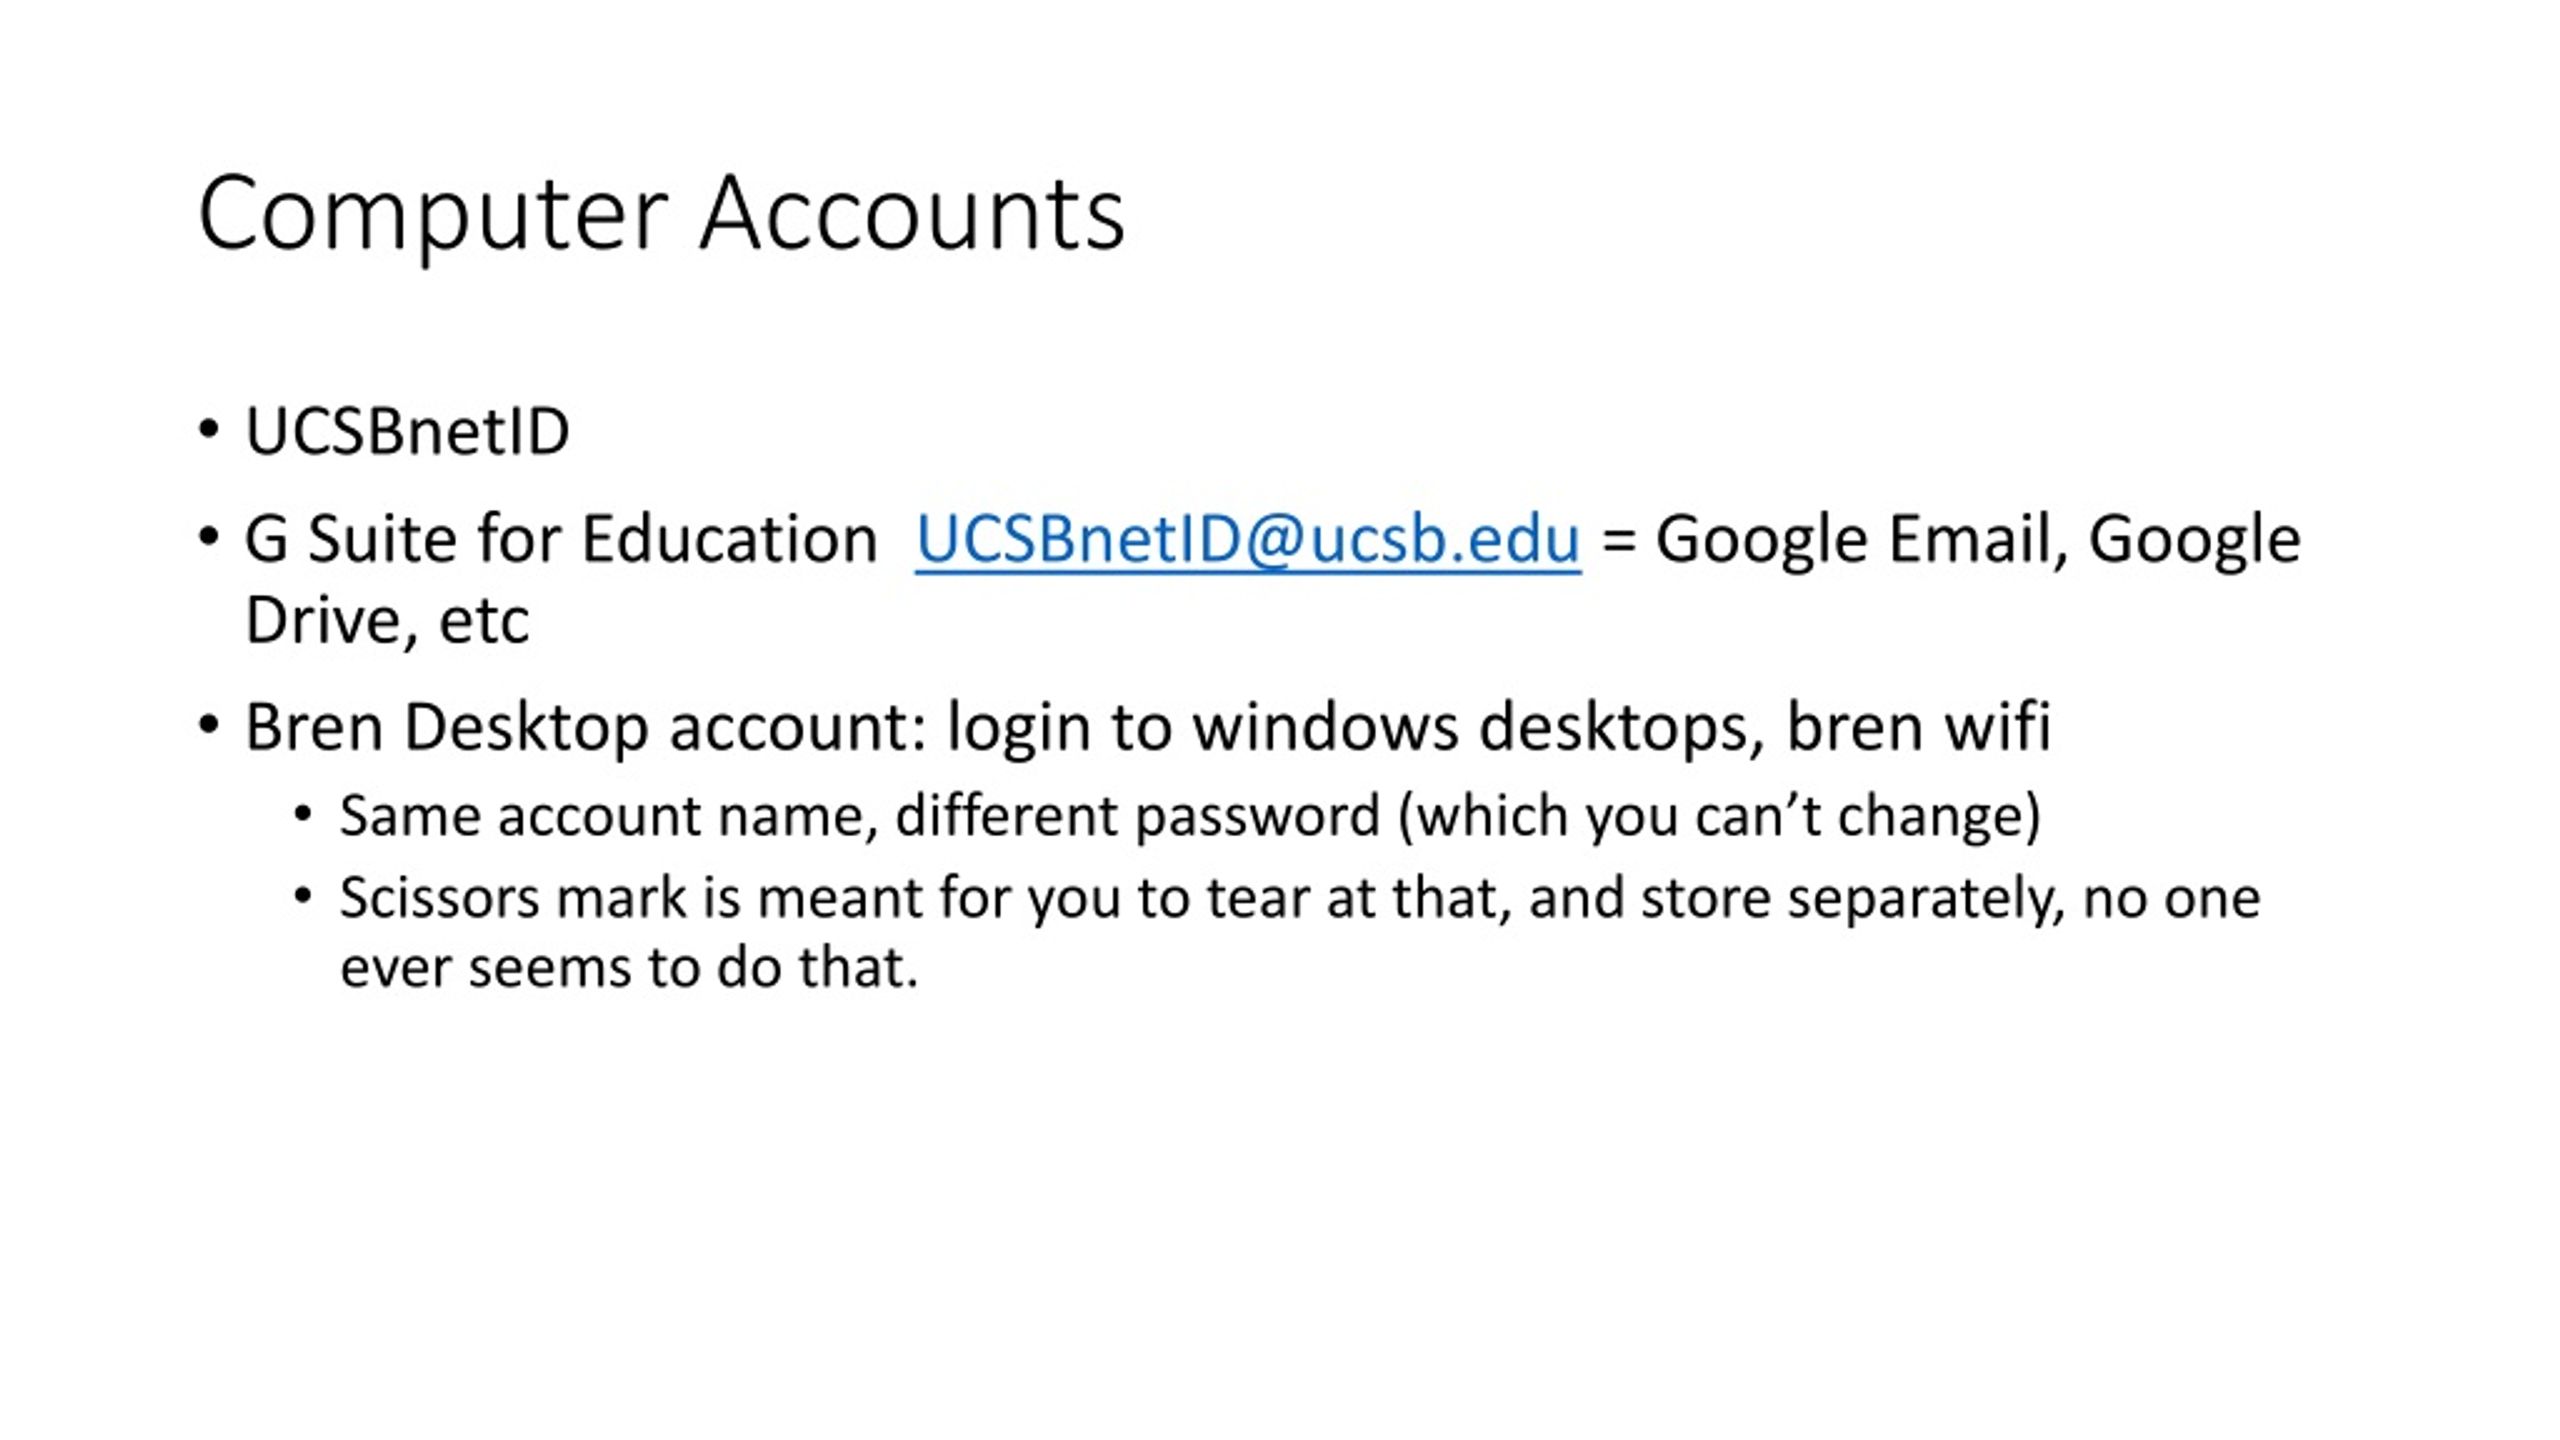Click the bullet marker beside Bren Desktop
Image resolution: width=2560 pixels, height=1440 pixels.
point(208,724)
